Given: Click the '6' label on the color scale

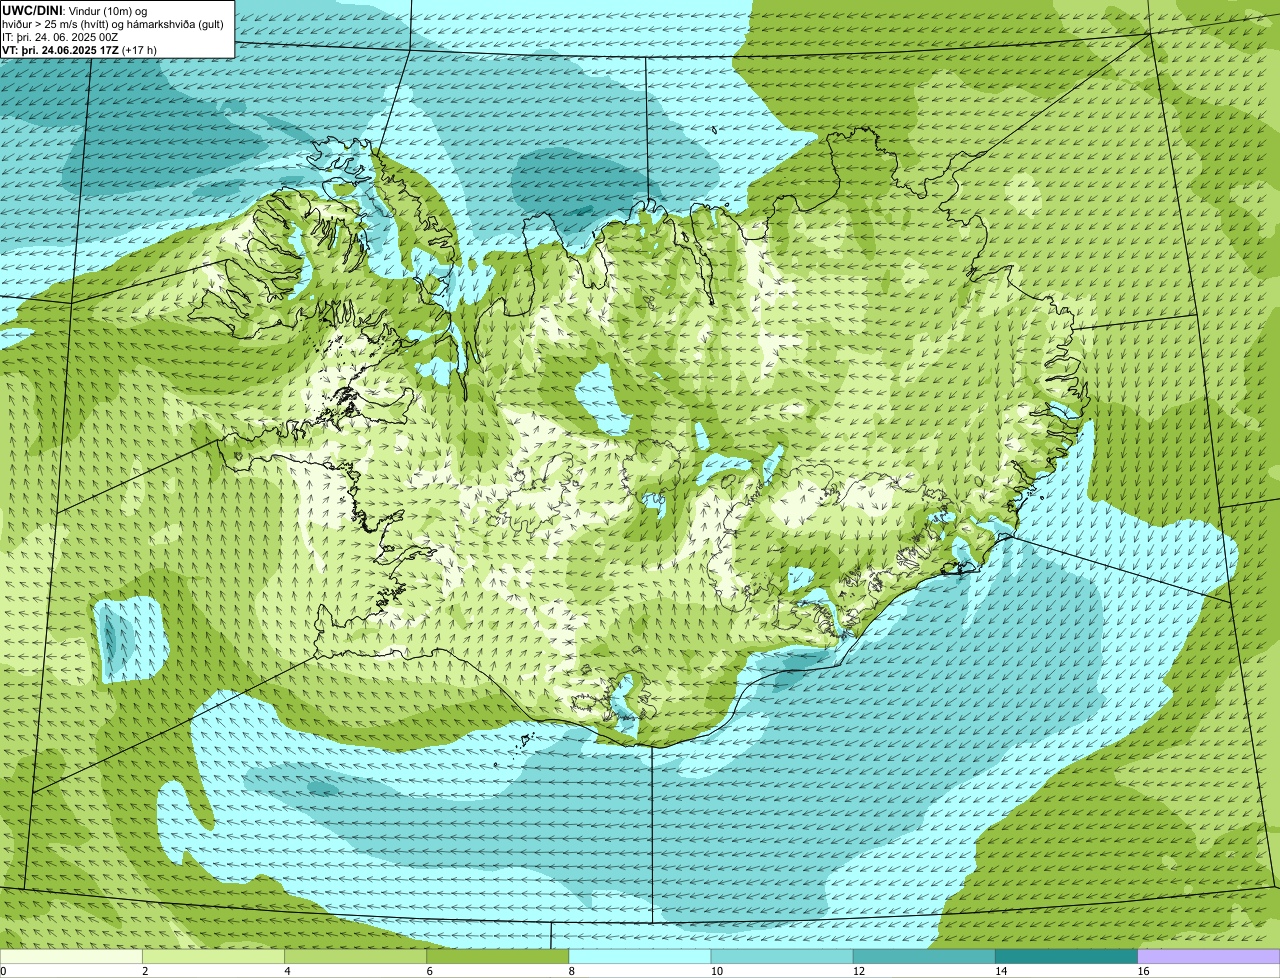Looking at the screenshot, I should pos(429,971).
